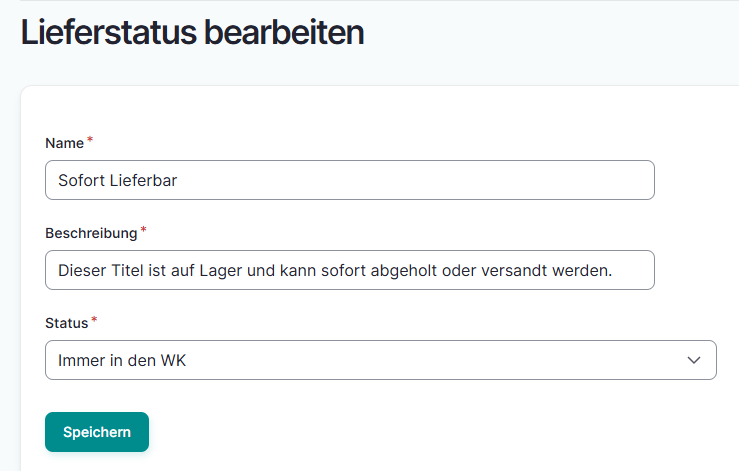Select the 'Immer in den WK' value

point(122,361)
